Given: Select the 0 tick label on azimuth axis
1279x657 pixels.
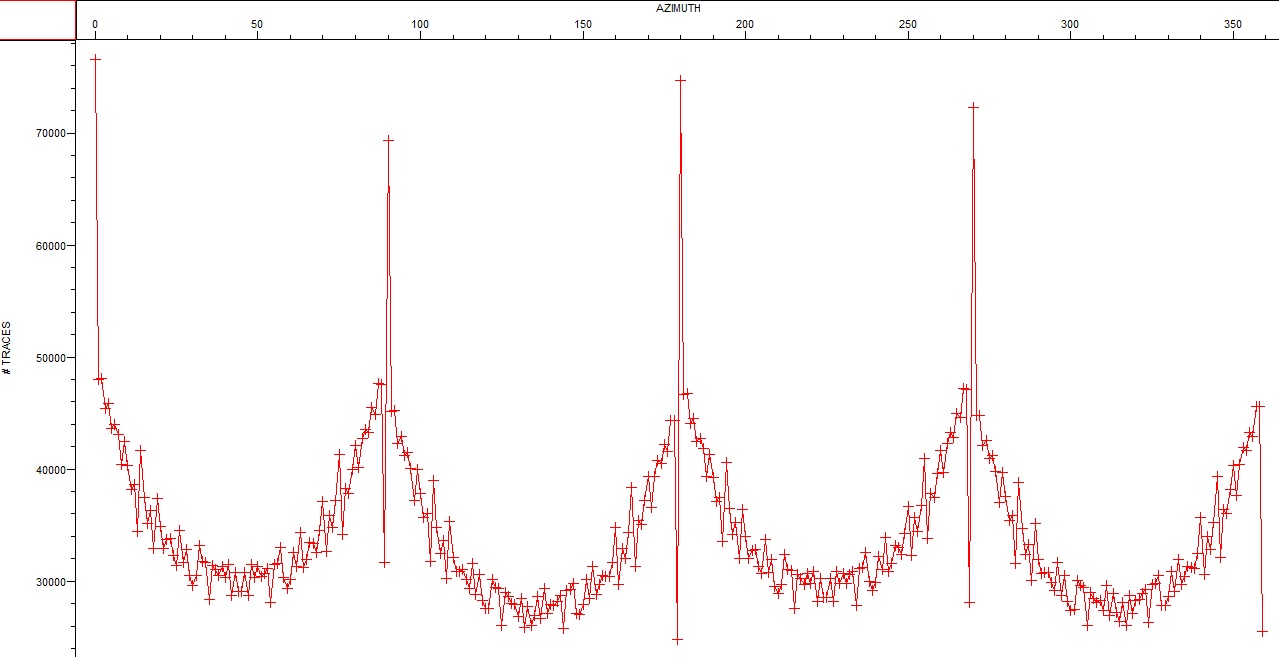Looking at the screenshot, I should click(x=95, y=23).
